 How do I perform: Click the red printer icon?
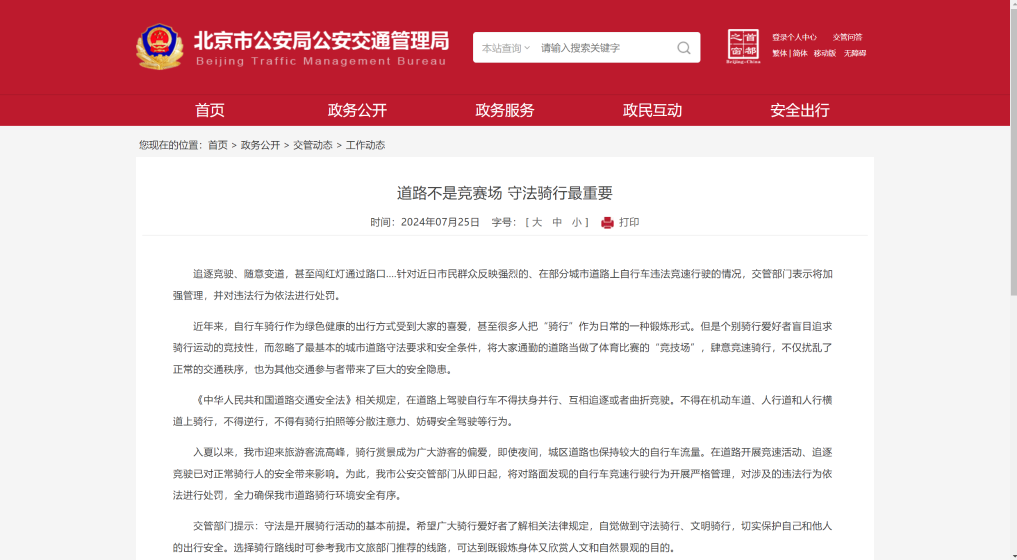point(607,223)
